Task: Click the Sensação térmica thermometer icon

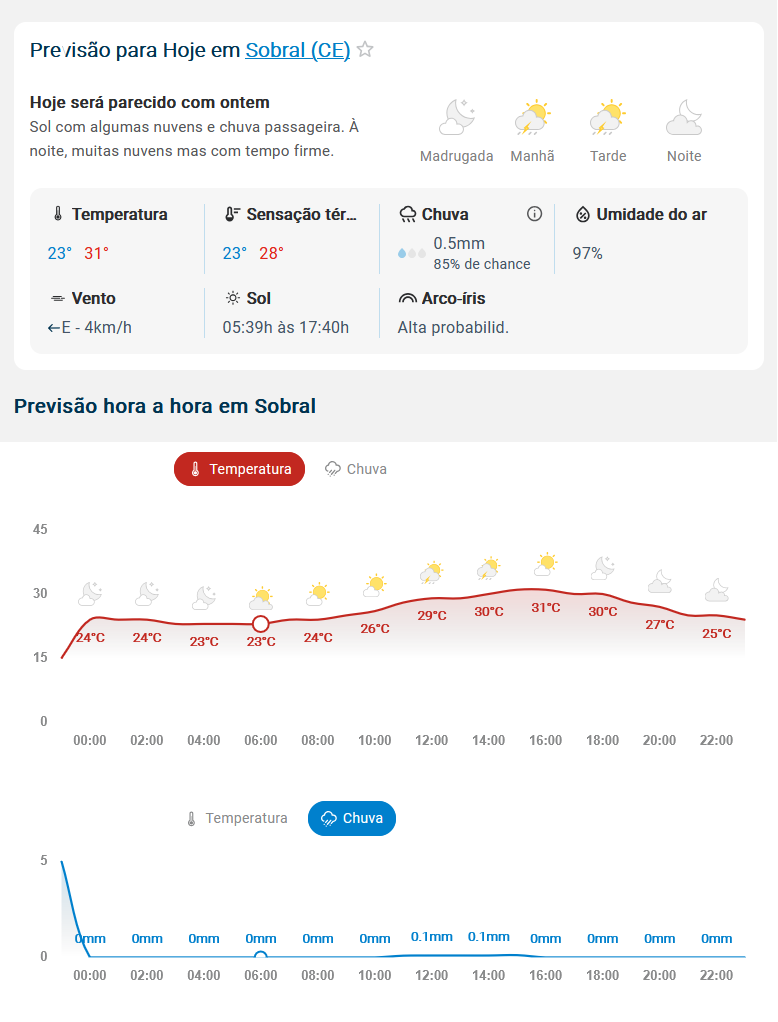Action: [x=232, y=214]
